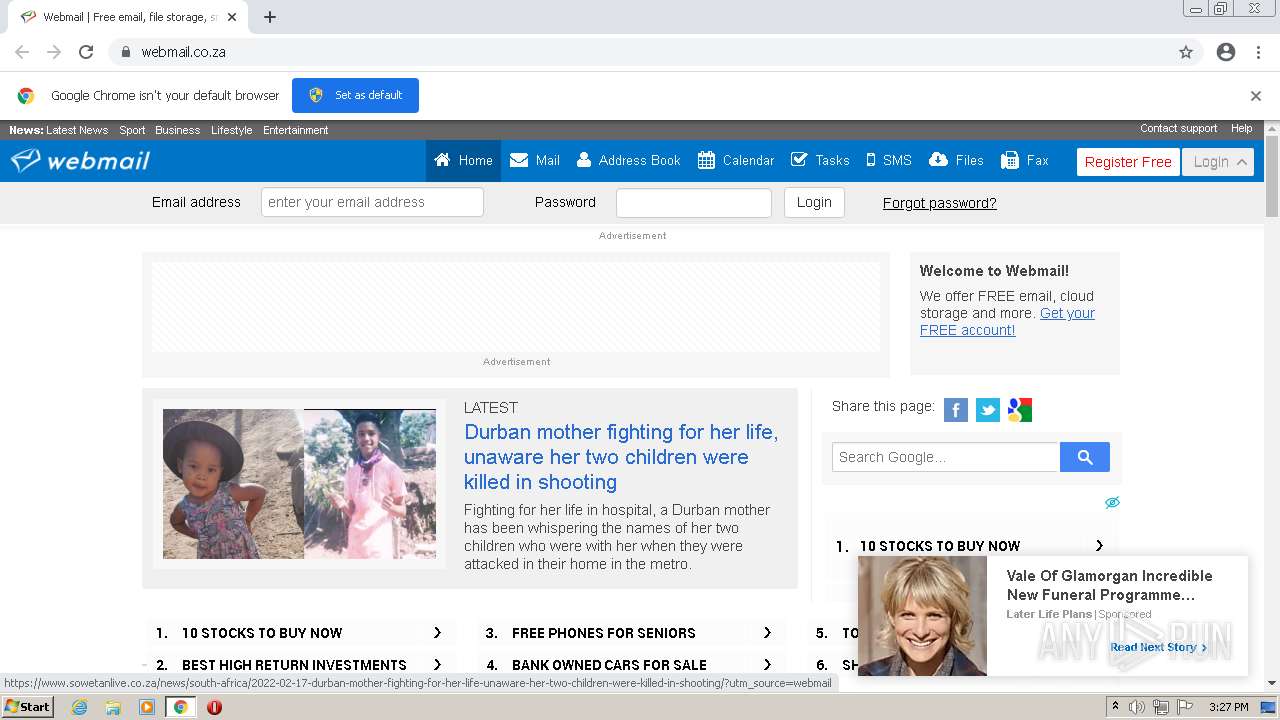Open Chrome three-dot menu

[1258, 52]
